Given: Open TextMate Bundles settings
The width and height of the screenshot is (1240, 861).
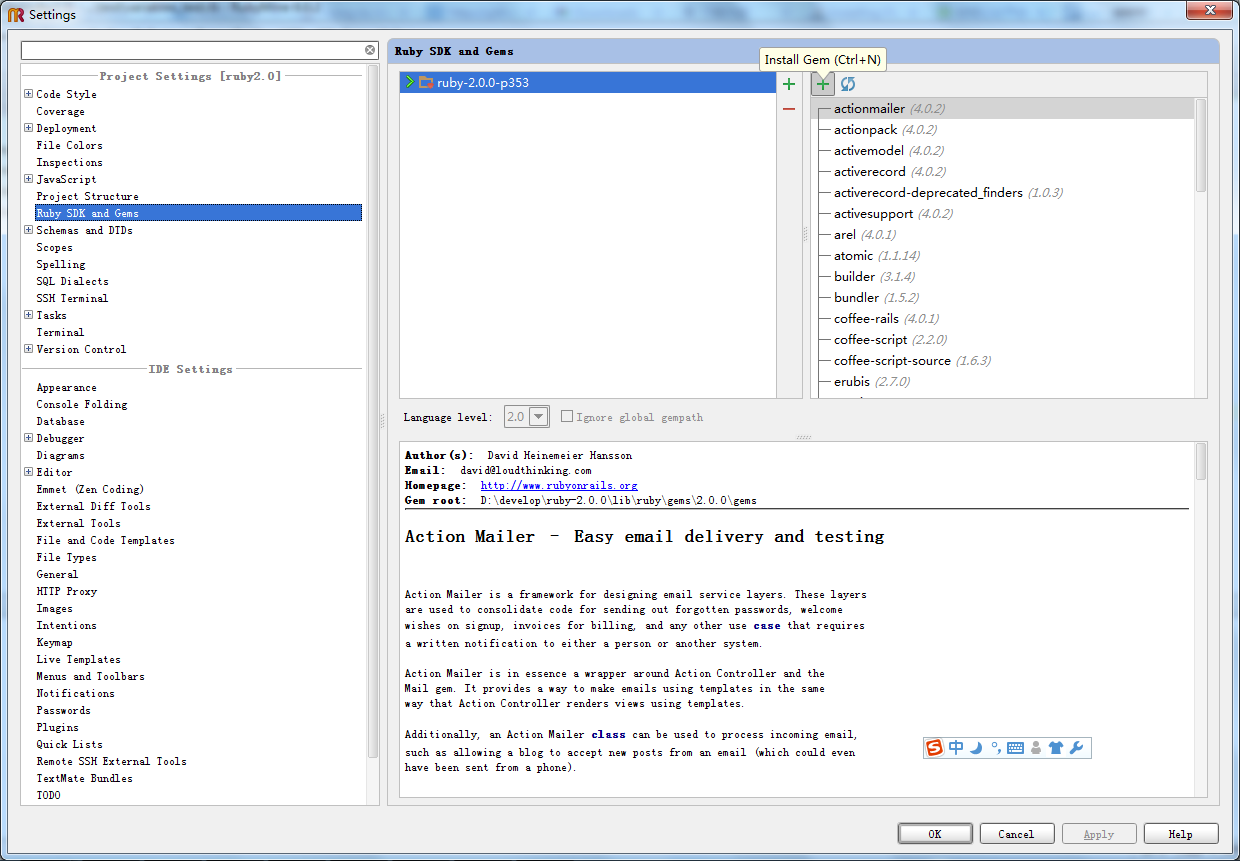Looking at the screenshot, I should click(x=85, y=778).
